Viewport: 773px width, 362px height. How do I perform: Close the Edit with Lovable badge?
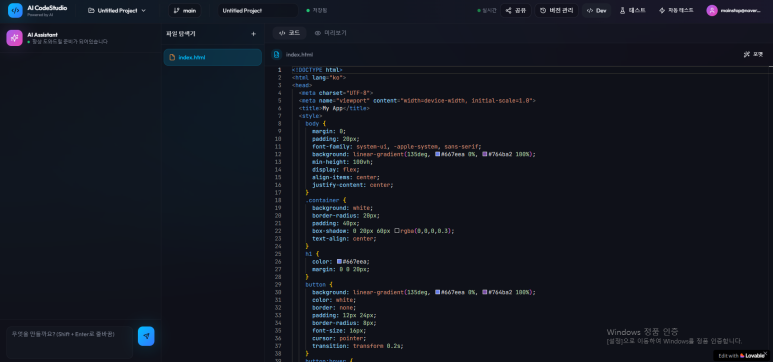(766, 353)
